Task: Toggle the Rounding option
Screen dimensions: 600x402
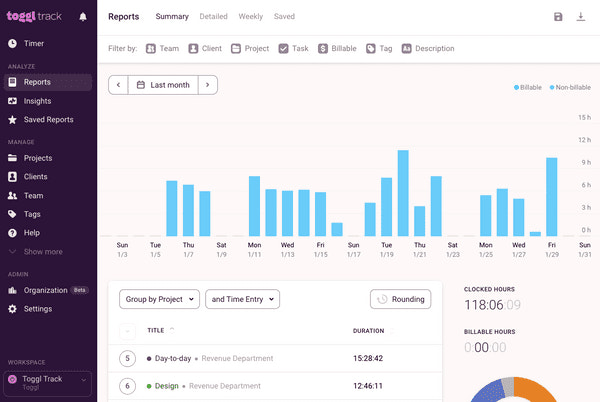Action: [x=399, y=298]
